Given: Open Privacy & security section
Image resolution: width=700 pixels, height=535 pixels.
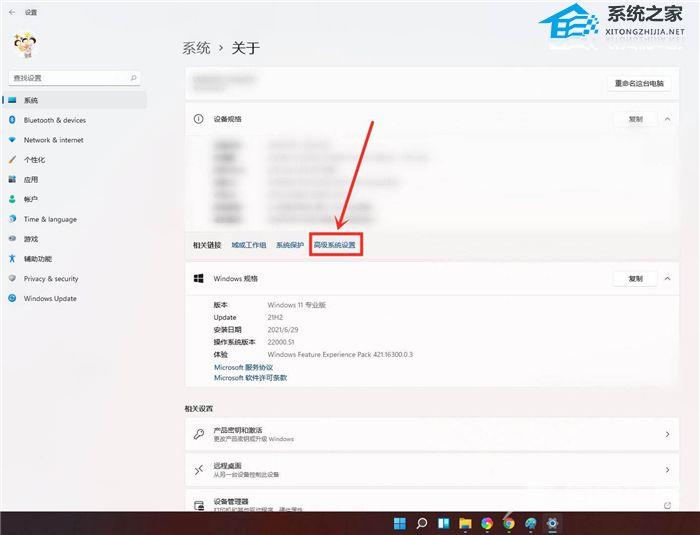Looking at the screenshot, I should click(x=74, y=278).
